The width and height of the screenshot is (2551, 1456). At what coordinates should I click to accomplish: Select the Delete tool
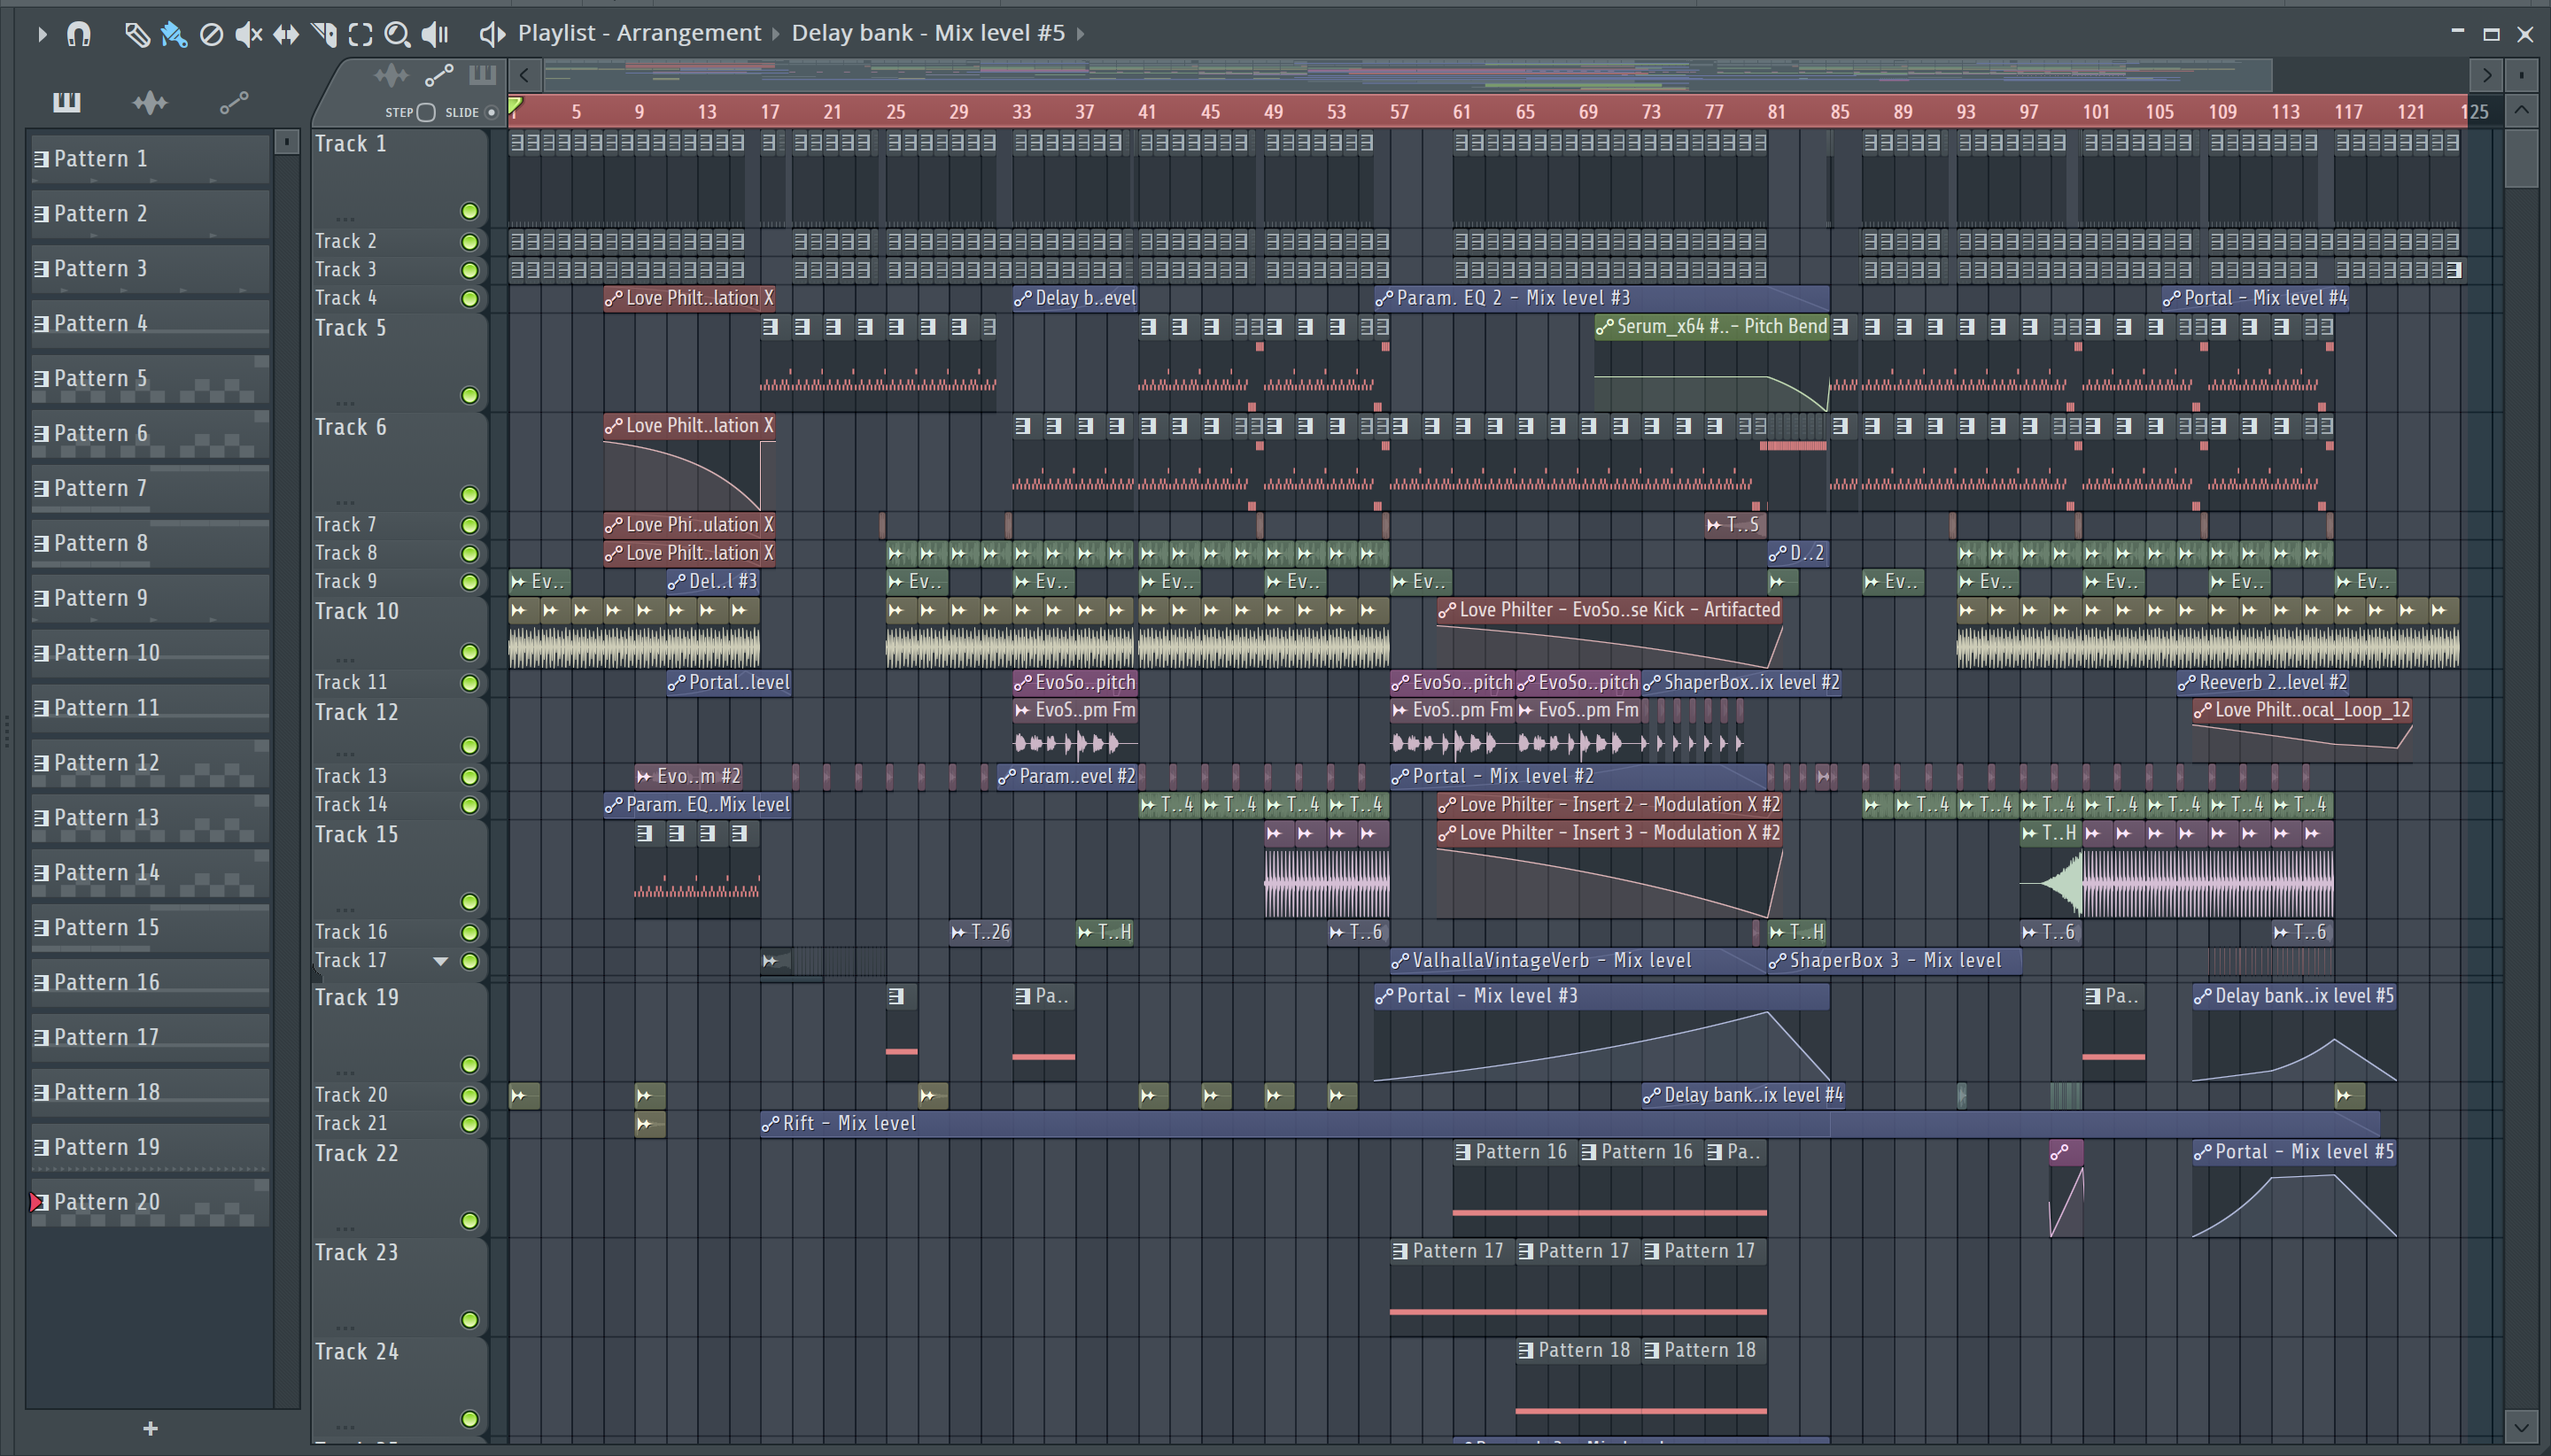coord(211,35)
